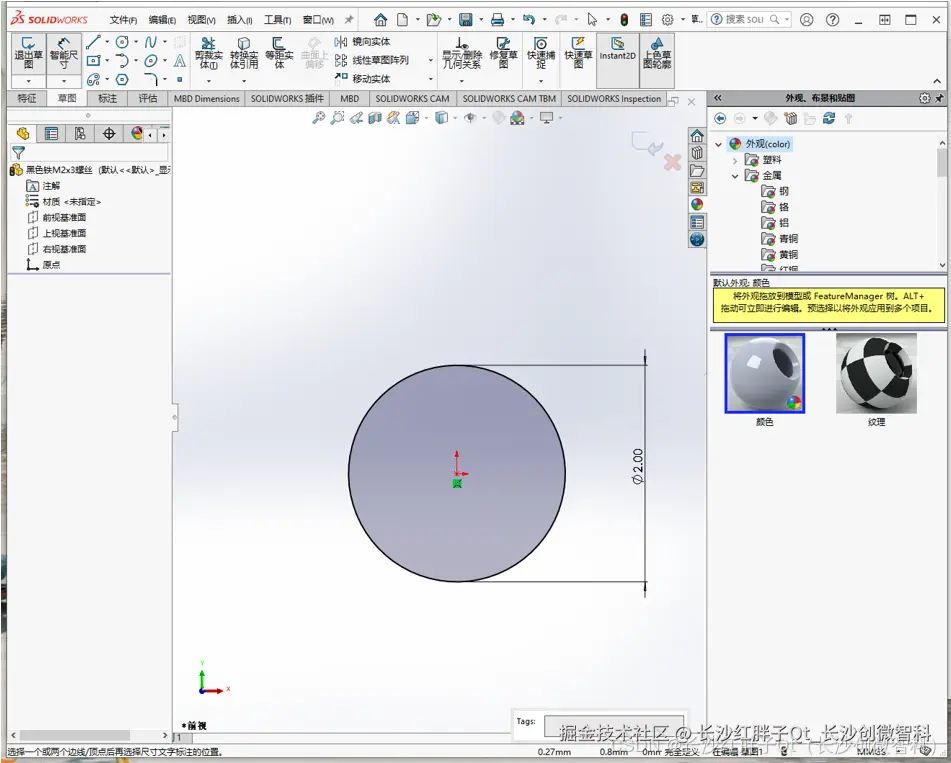Click 退出草图 to exit the sketch
The width and height of the screenshot is (951, 763).
click(28, 52)
